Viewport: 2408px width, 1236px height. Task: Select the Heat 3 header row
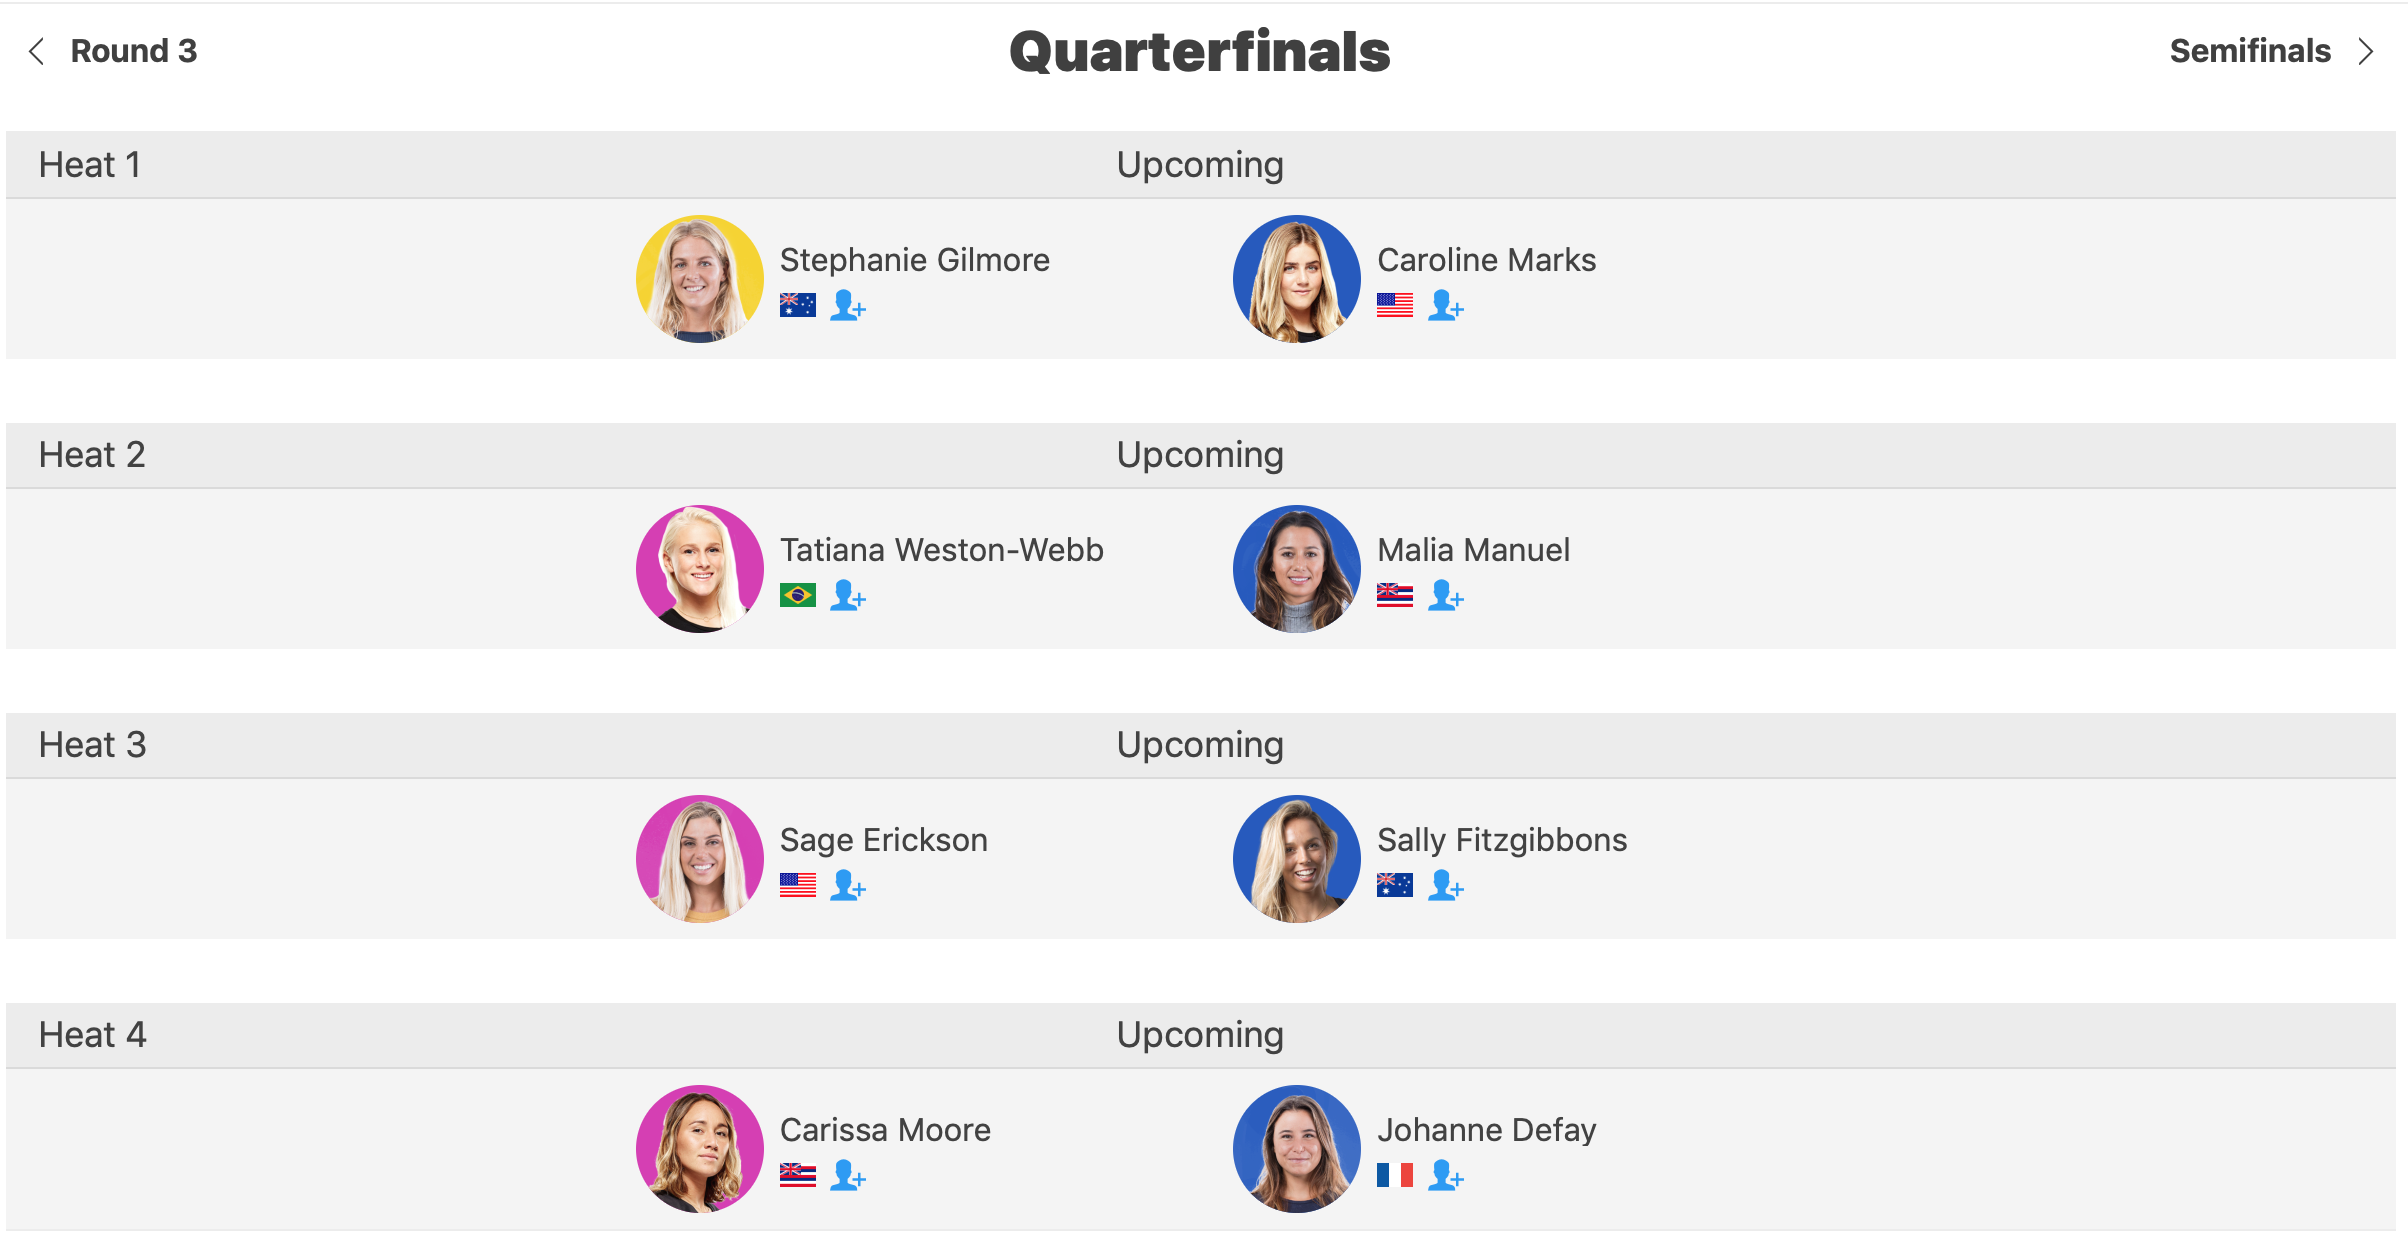tap(1200, 745)
